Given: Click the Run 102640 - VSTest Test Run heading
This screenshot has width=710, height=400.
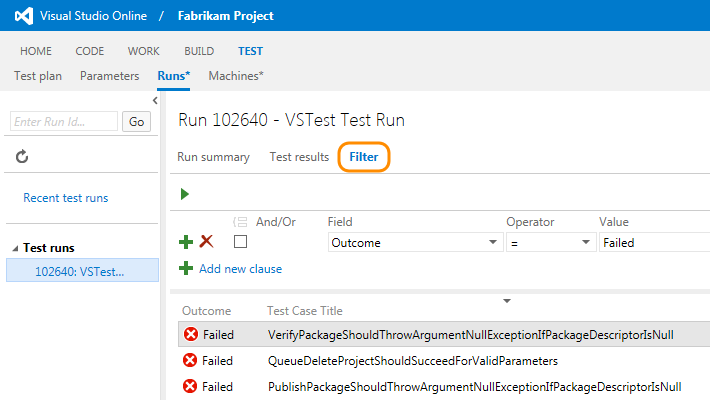Looking at the screenshot, I should pos(291,120).
